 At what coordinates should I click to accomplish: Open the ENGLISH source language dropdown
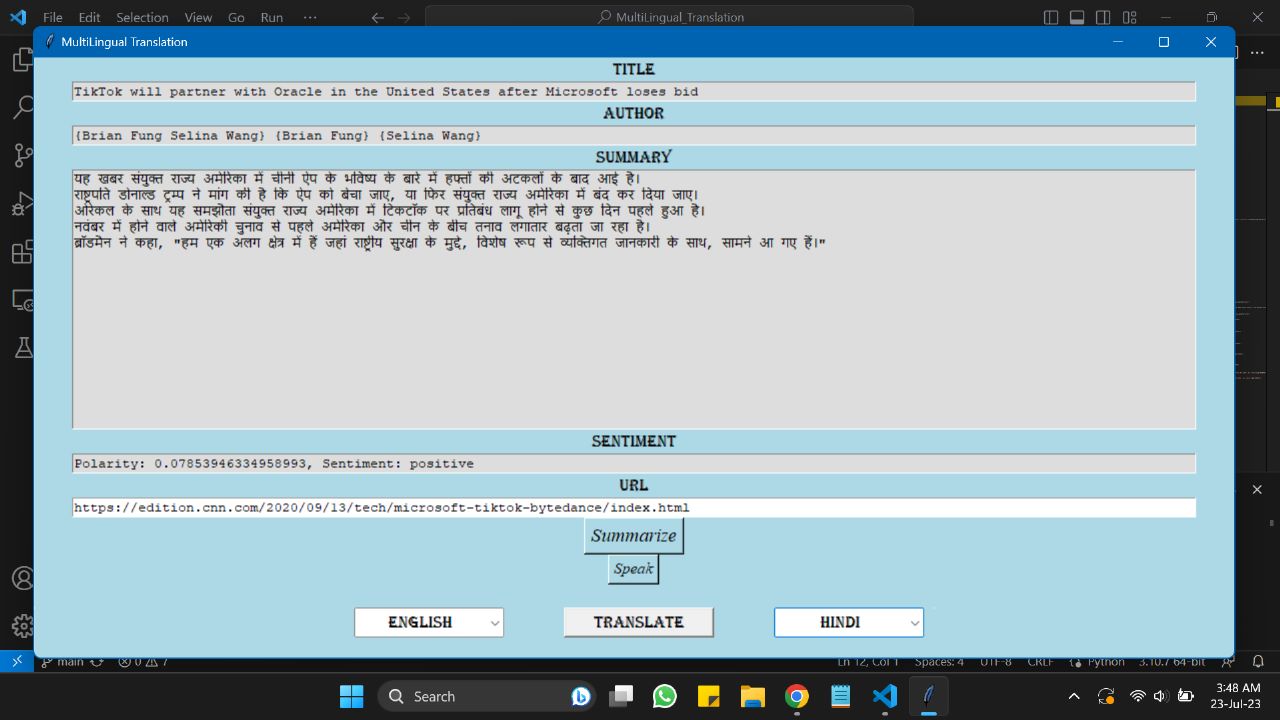coord(429,622)
